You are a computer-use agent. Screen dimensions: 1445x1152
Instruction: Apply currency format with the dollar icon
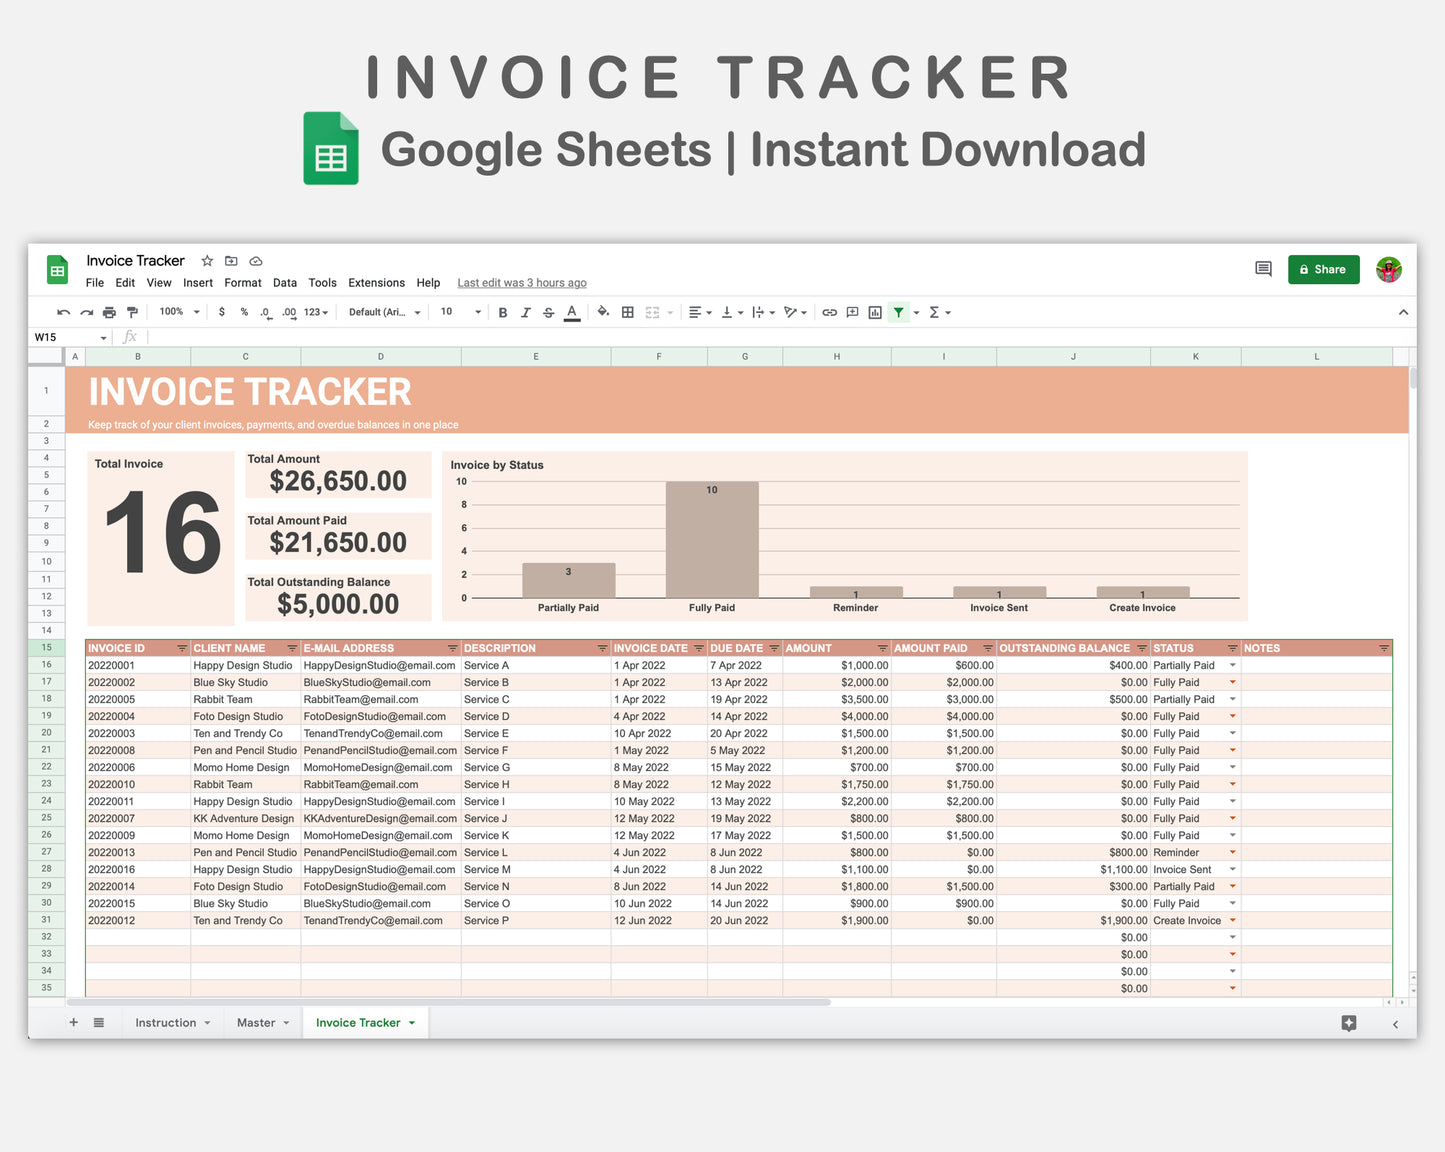222,312
